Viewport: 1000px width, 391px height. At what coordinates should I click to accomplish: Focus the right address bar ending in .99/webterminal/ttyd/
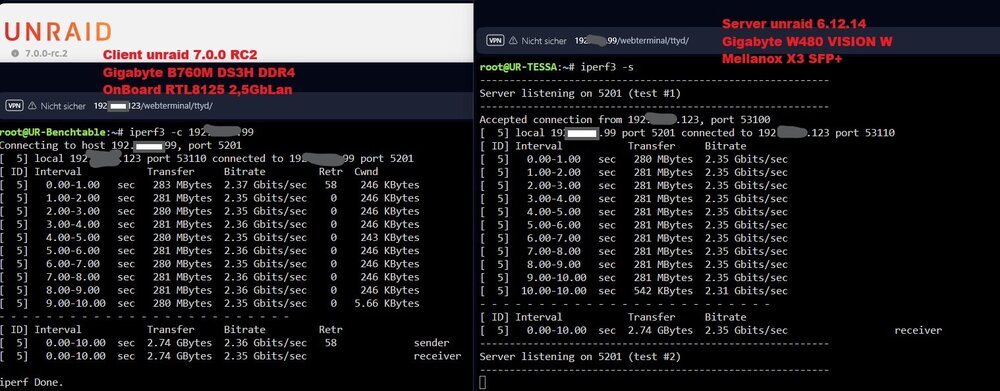click(631, 40)
